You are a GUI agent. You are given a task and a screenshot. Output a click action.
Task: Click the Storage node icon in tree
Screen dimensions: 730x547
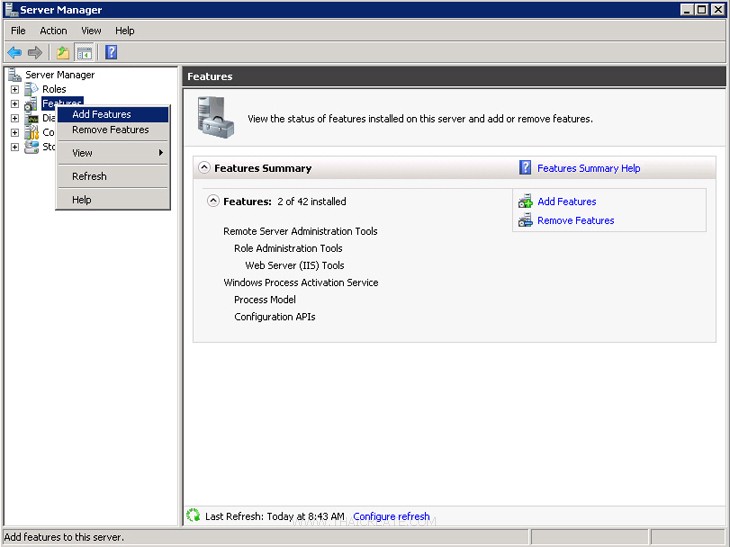coord(32,147)
